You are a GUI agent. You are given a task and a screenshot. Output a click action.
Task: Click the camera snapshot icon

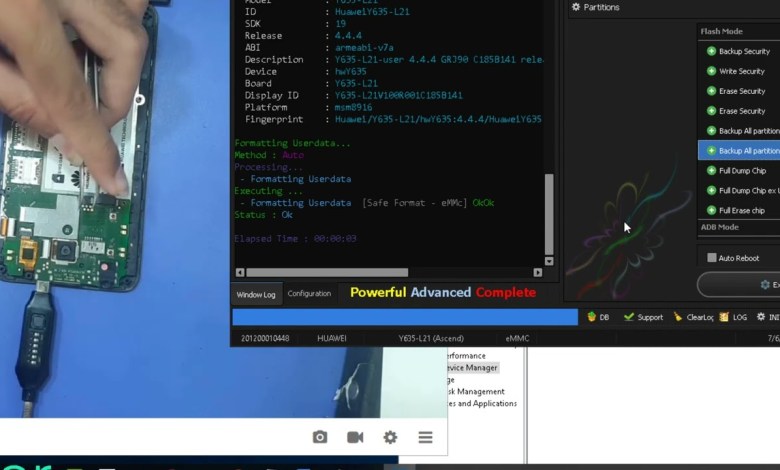click(x=320, y=437)
